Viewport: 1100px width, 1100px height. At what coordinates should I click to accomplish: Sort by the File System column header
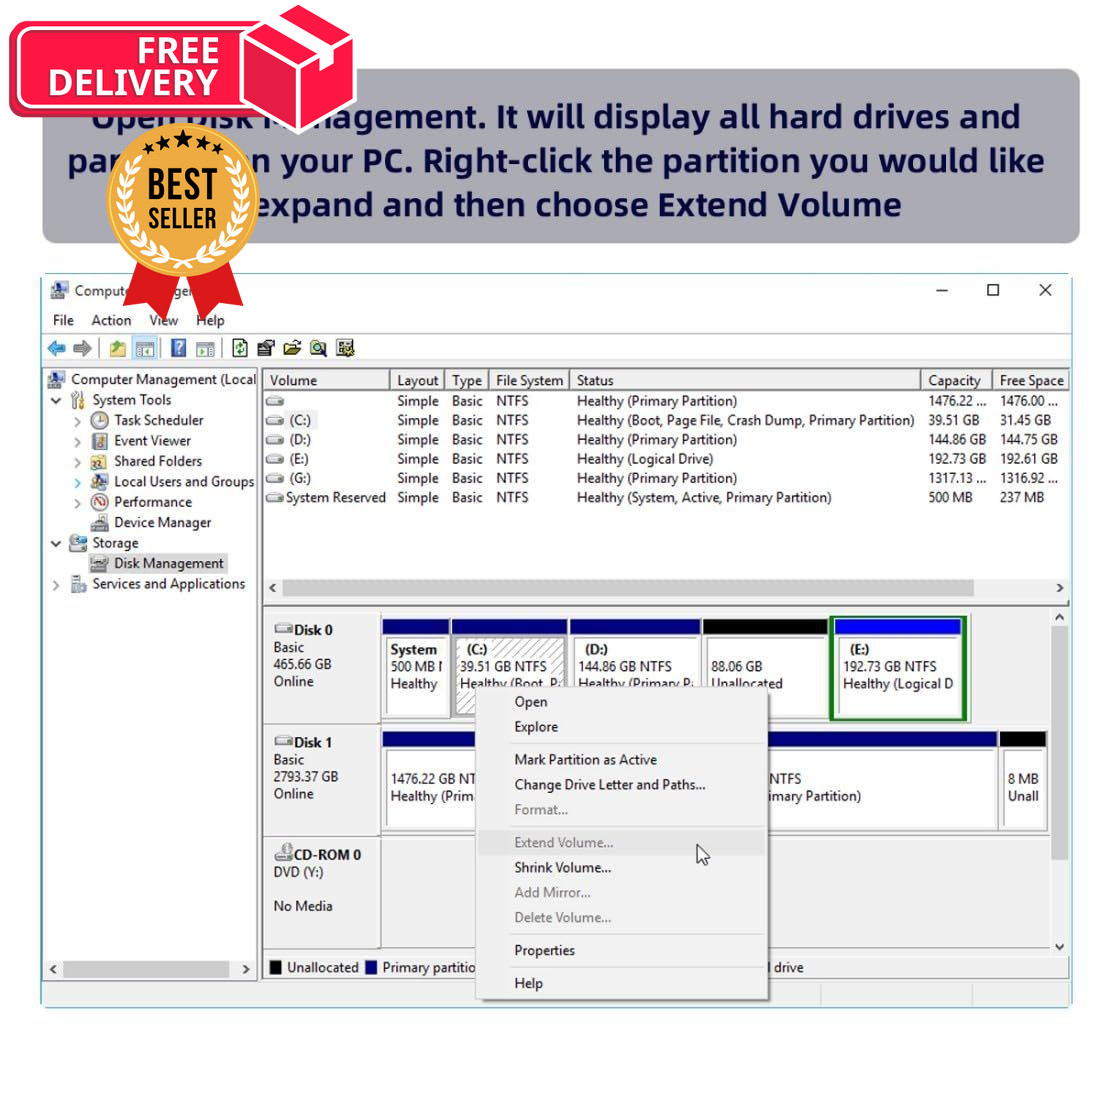(529, 380)
